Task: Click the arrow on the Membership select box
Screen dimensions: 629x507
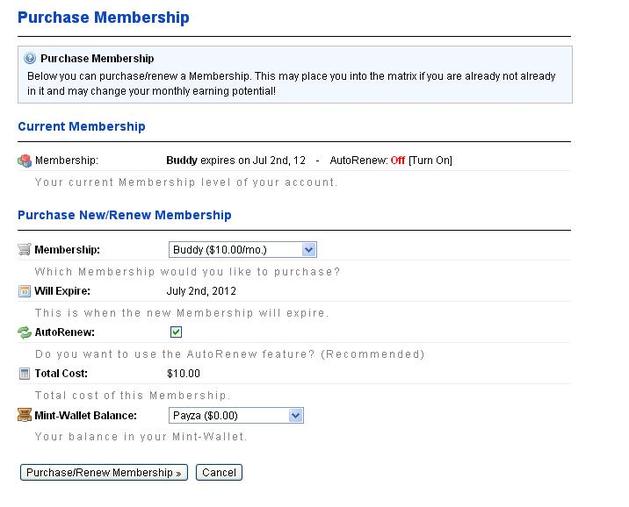Action: [308, 249]
